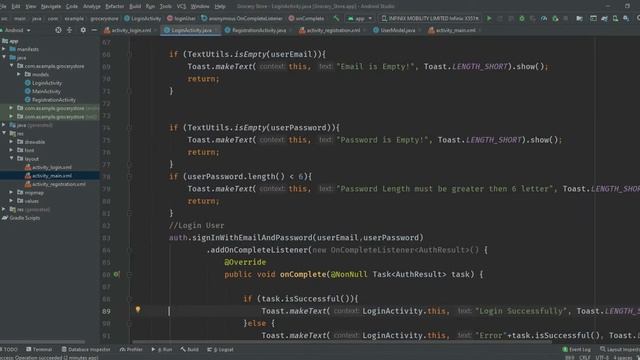Viewport: 640px width, 360px height.
Task: Open the AVD Manager icon in toolbar
Action: (615, 18)
